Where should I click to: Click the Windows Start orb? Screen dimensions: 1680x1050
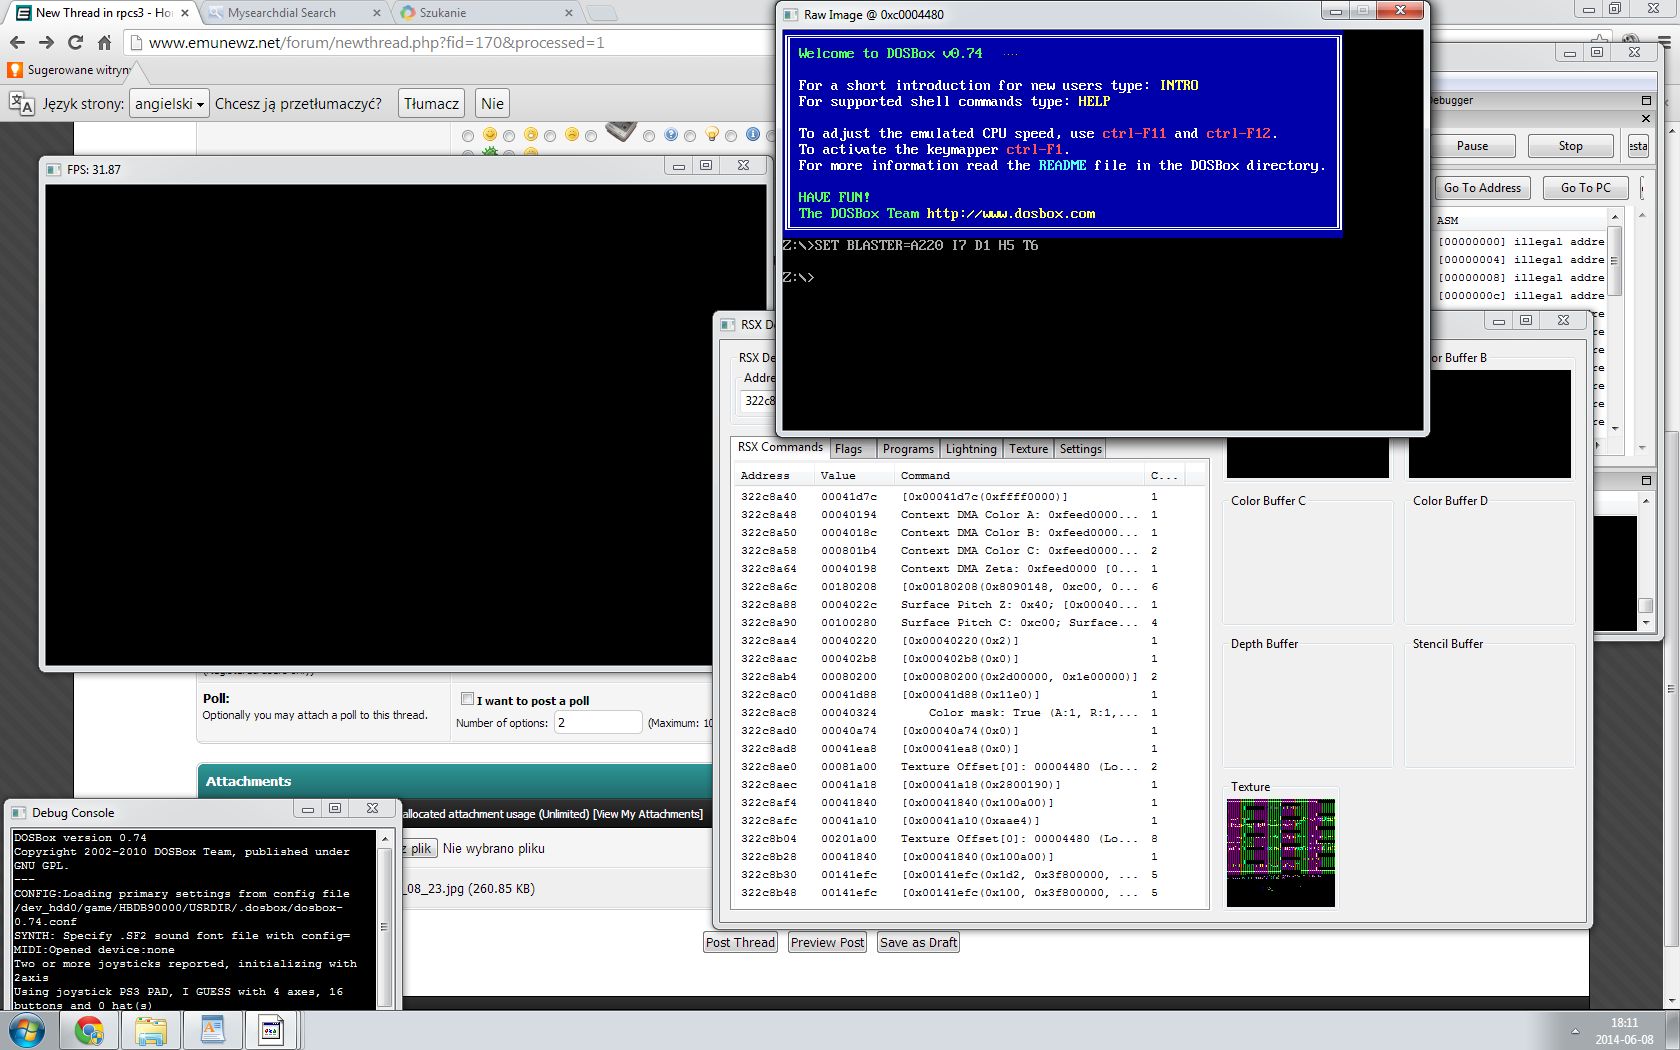point(27,1030)
